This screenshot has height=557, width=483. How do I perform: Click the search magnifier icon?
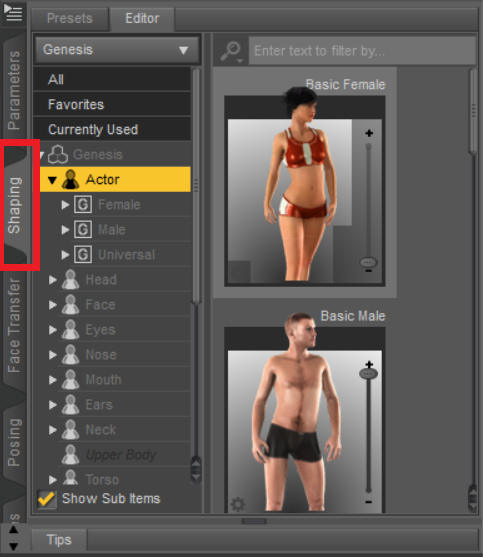pos(231,51)
